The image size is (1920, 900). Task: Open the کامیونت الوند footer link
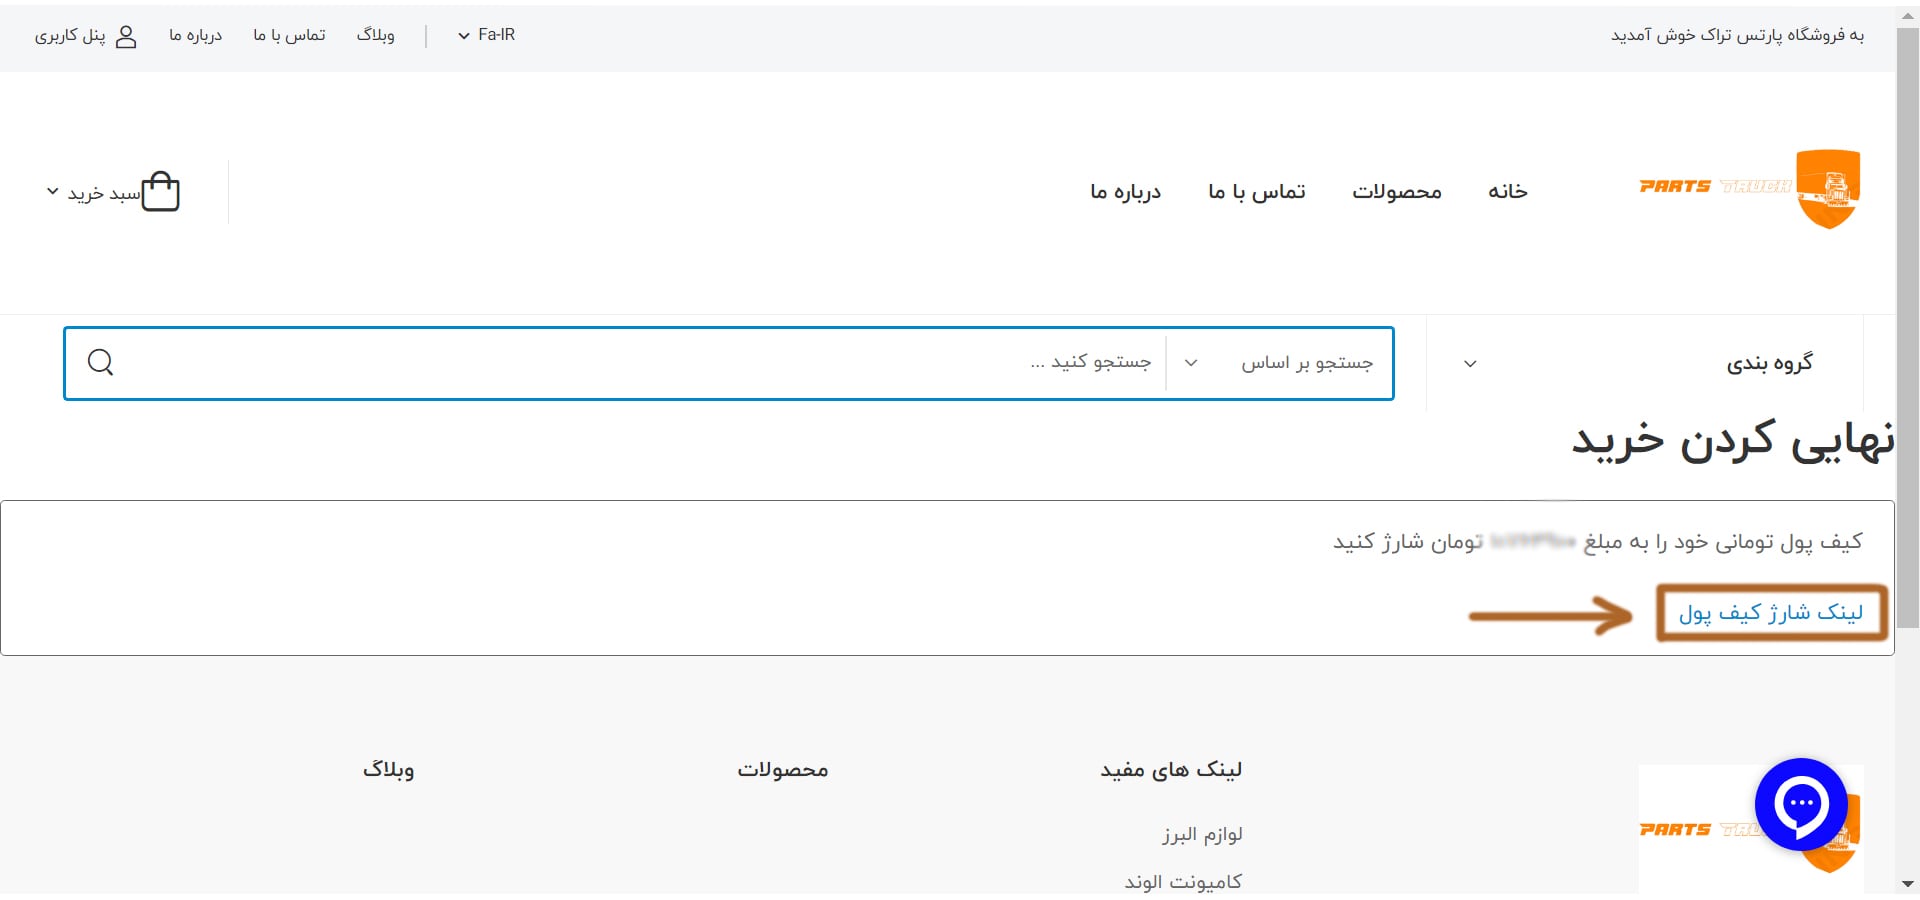point(1183,881)
